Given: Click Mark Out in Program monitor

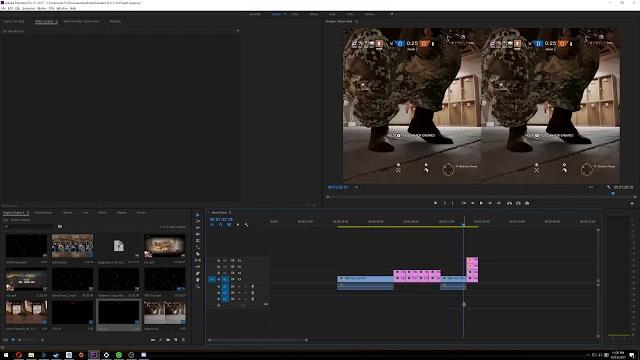Looking at the screenshot, I should 453,203.
